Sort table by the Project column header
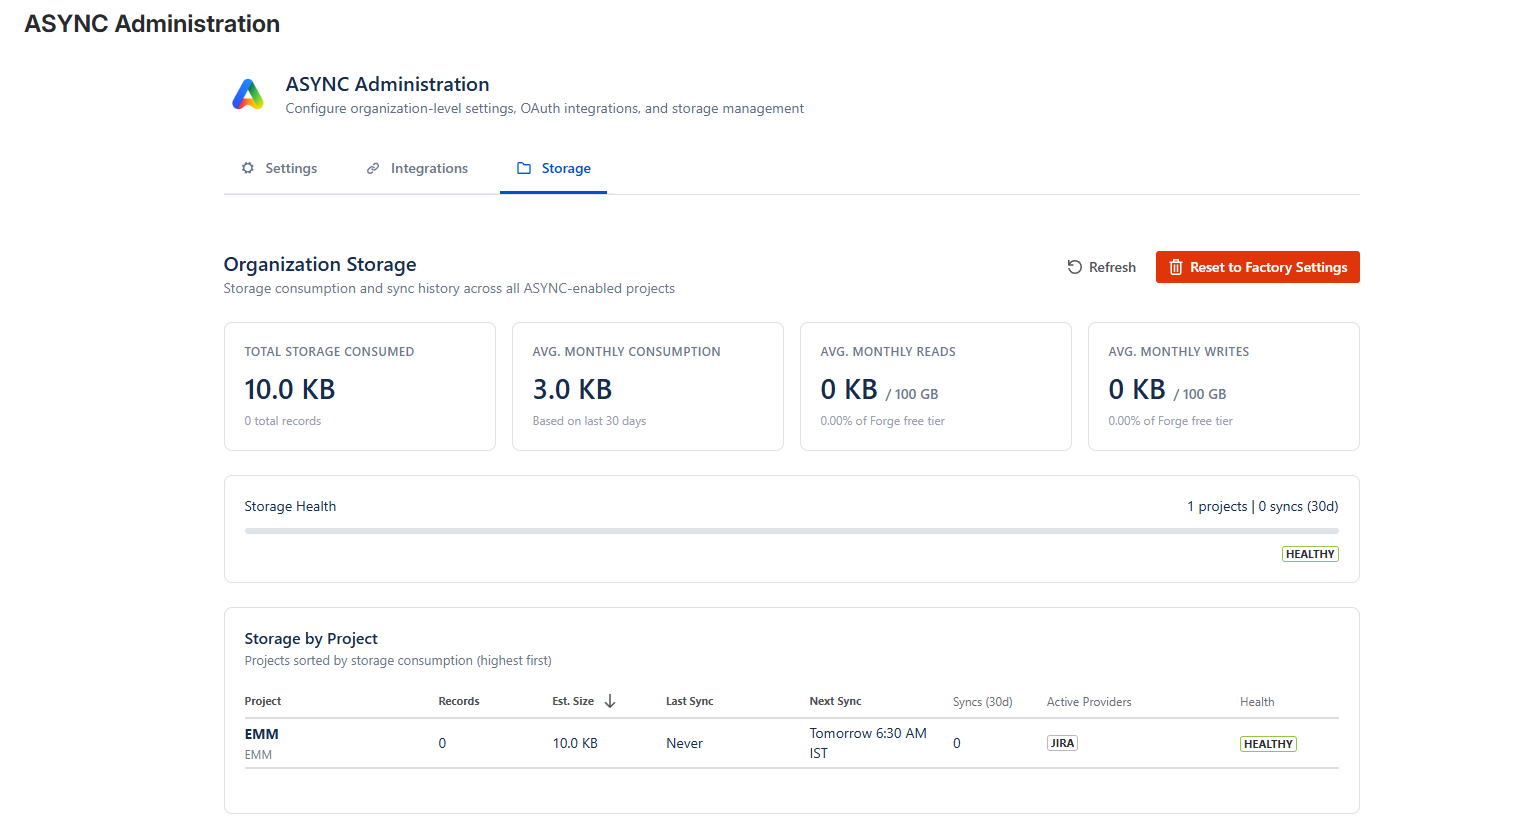1519x823 pixels. 263,701
